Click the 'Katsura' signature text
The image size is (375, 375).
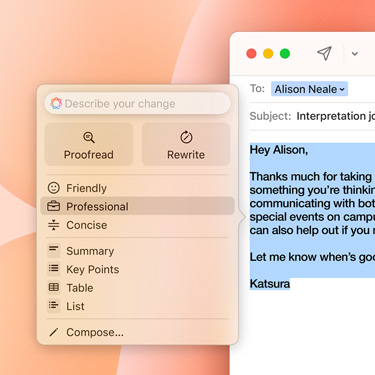(270, 284)
